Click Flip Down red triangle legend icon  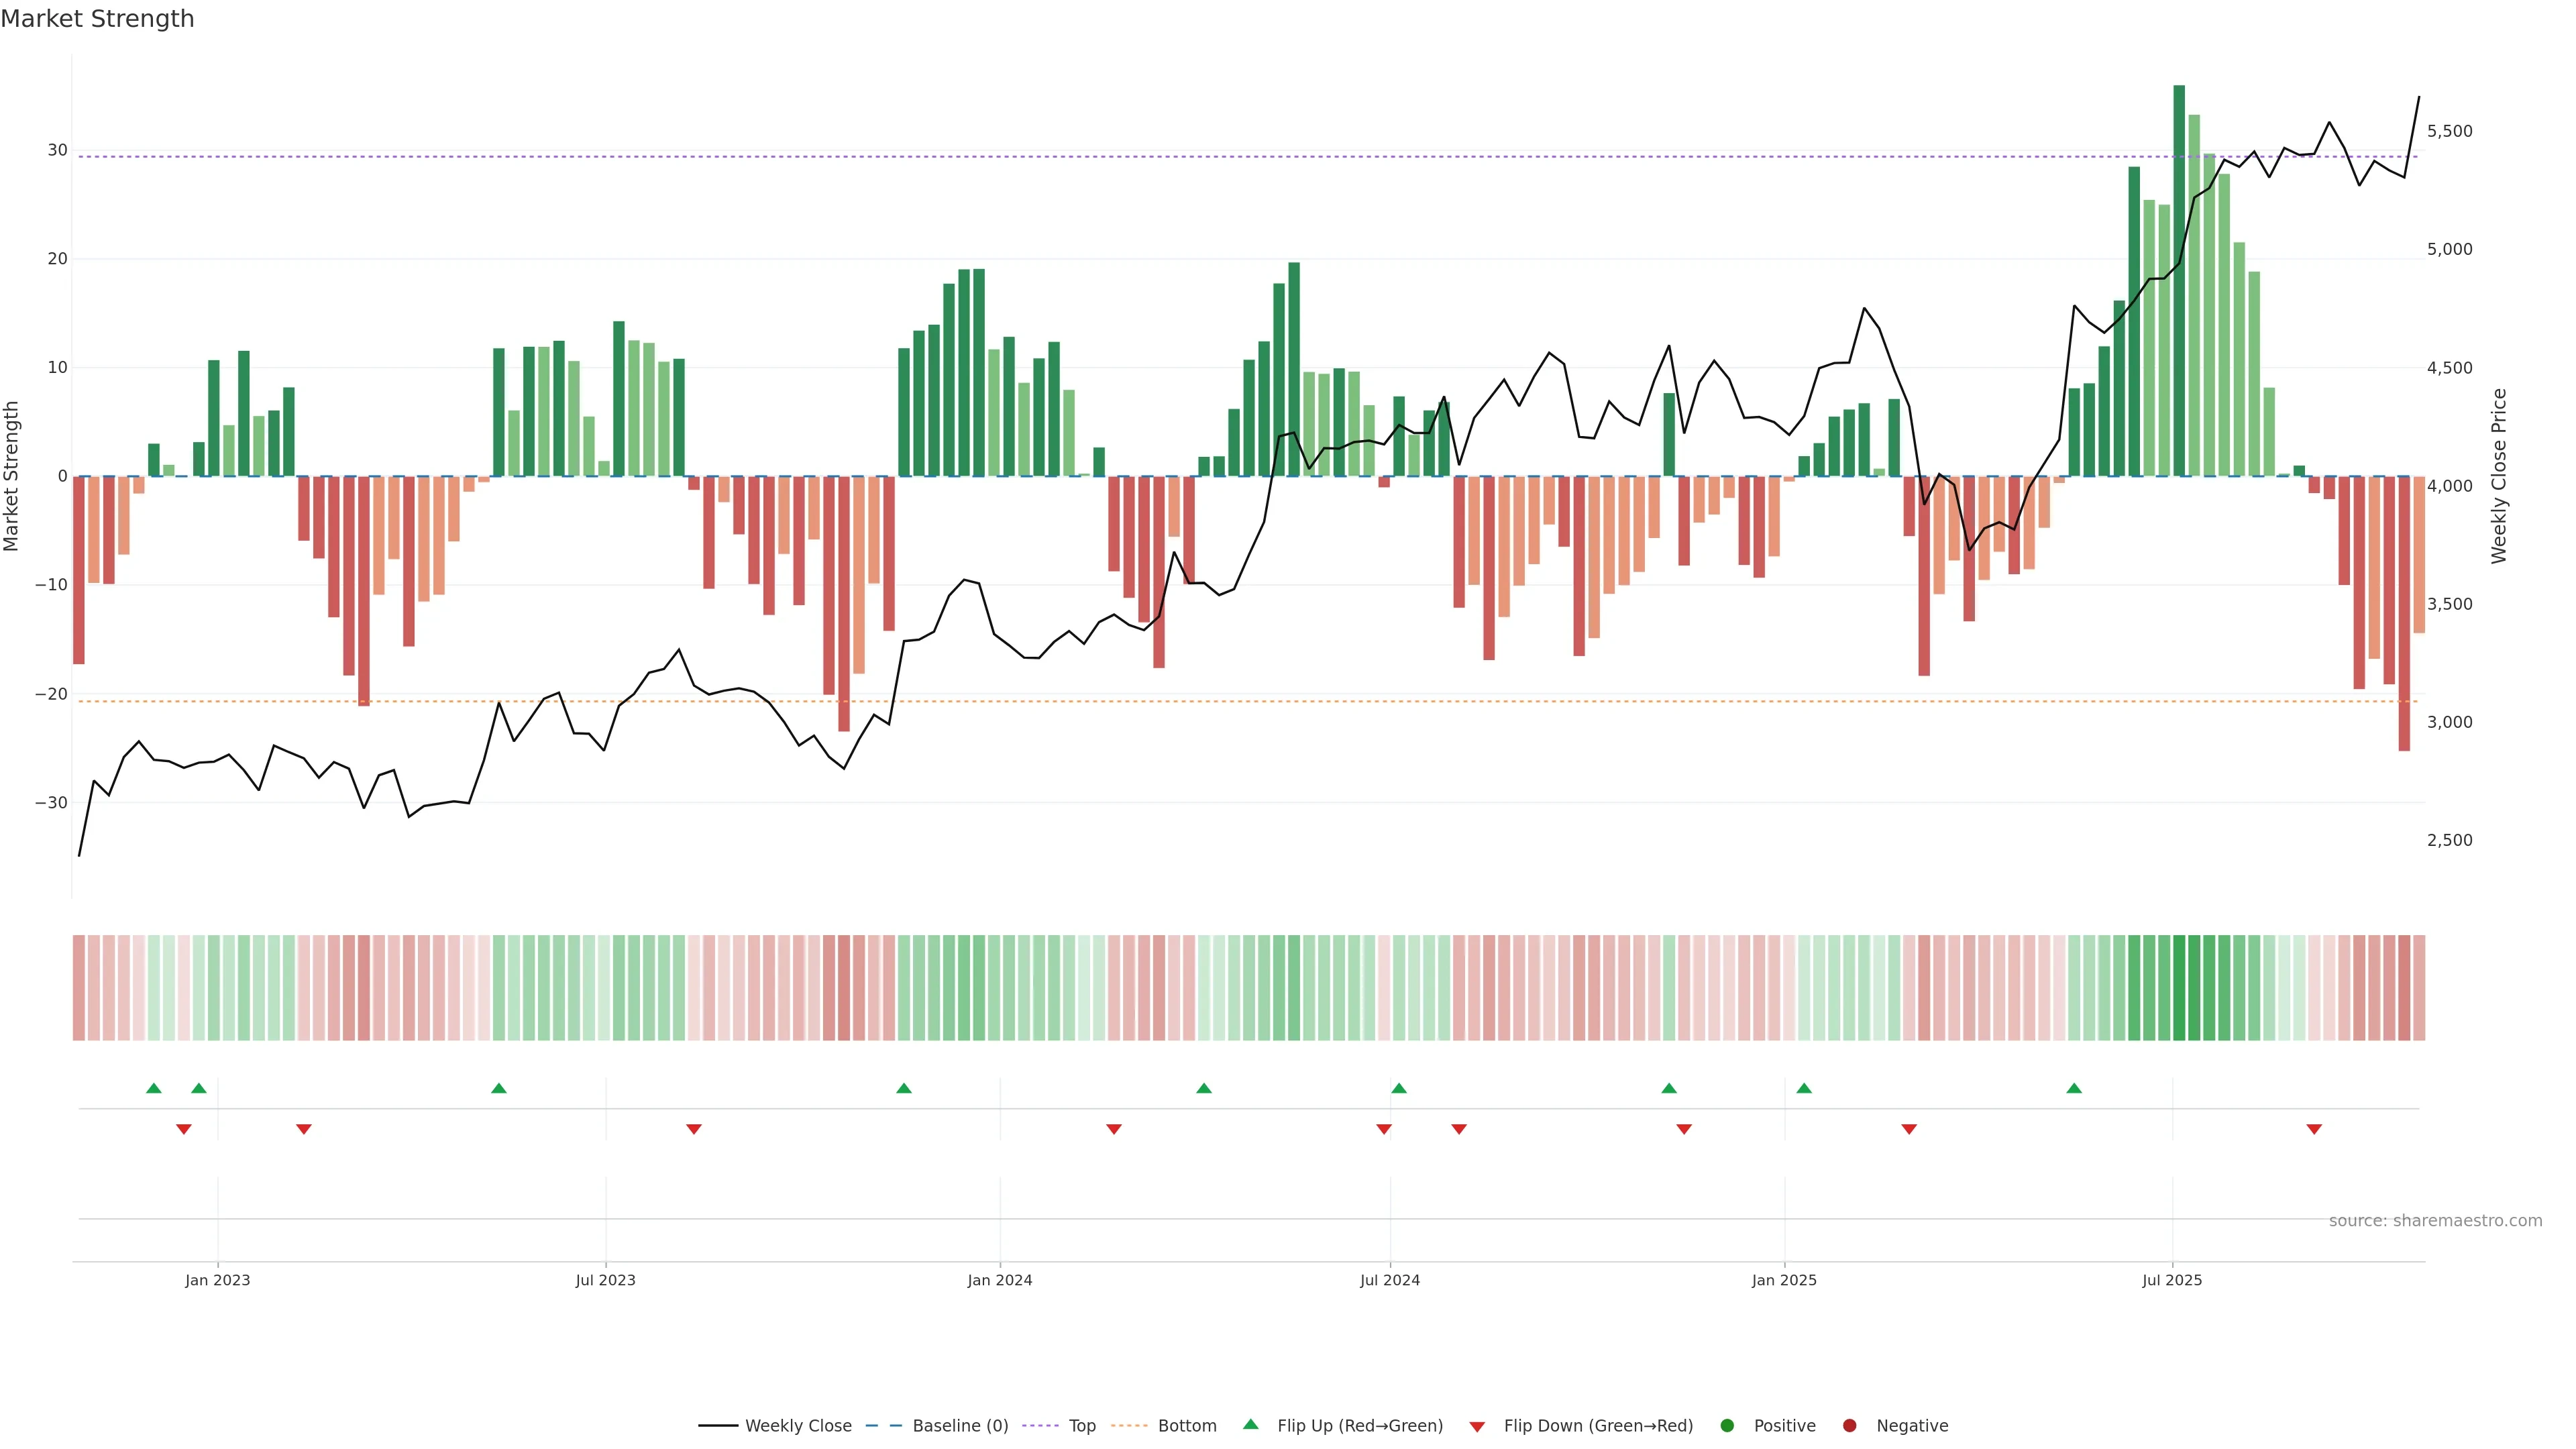click(1477, 1426)
